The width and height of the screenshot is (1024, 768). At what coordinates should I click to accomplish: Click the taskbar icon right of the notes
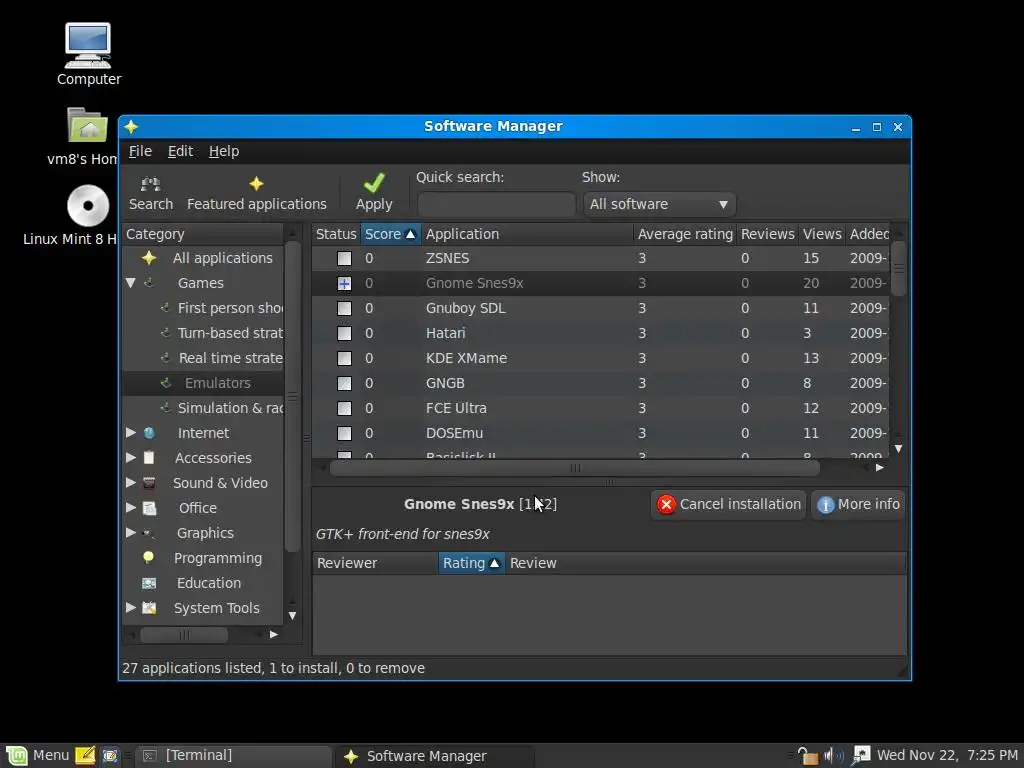[x=110, y=756]
